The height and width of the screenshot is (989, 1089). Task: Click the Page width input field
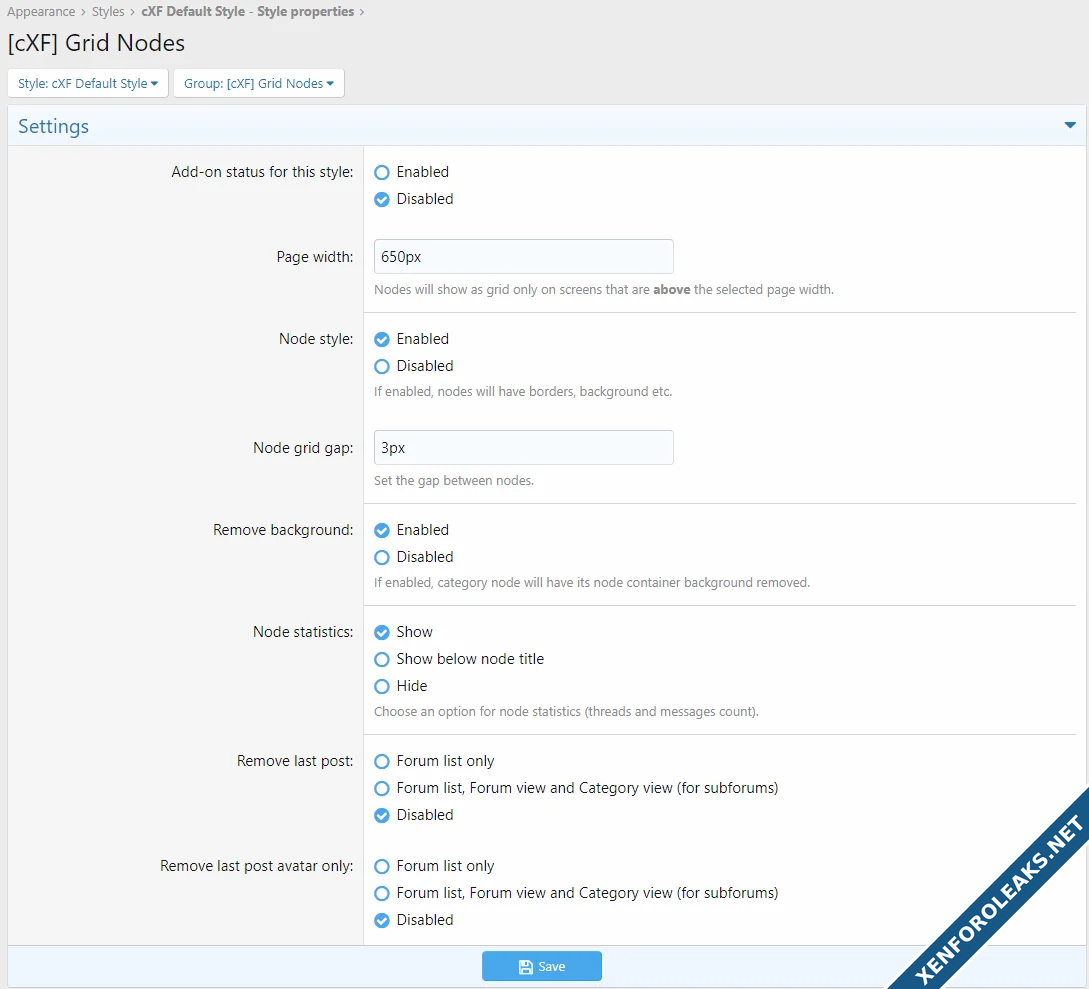(523, 257)
